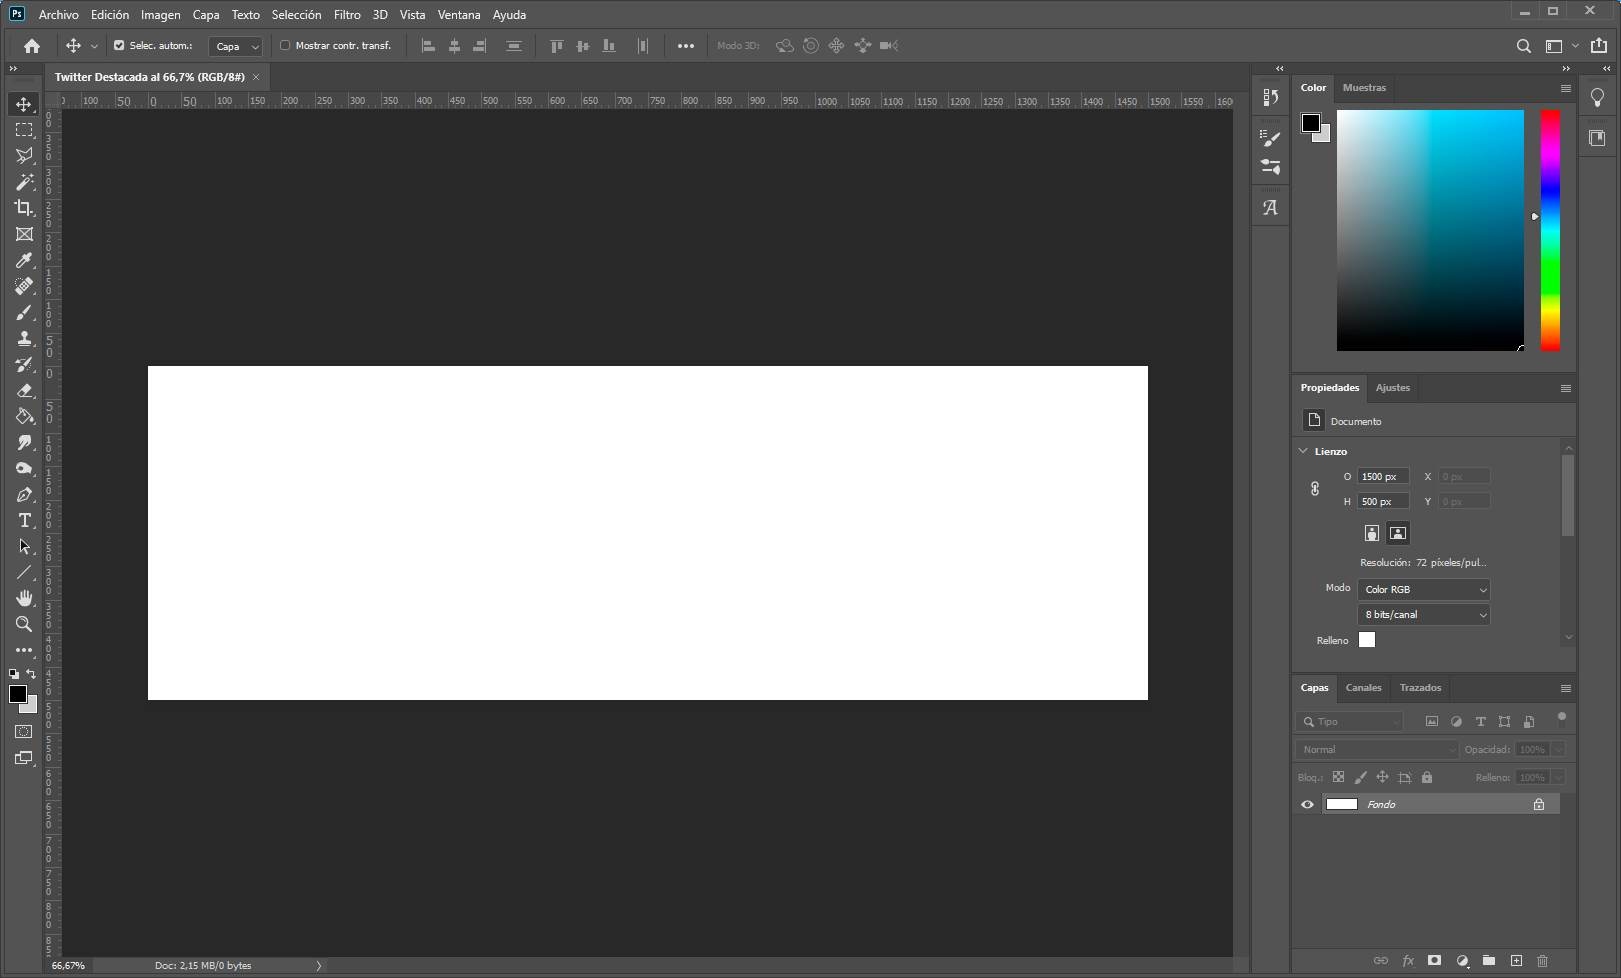The width and height of the screenshot is (1621, 978).
Task: Open the Share document icon
Action: click(1599, 45)
